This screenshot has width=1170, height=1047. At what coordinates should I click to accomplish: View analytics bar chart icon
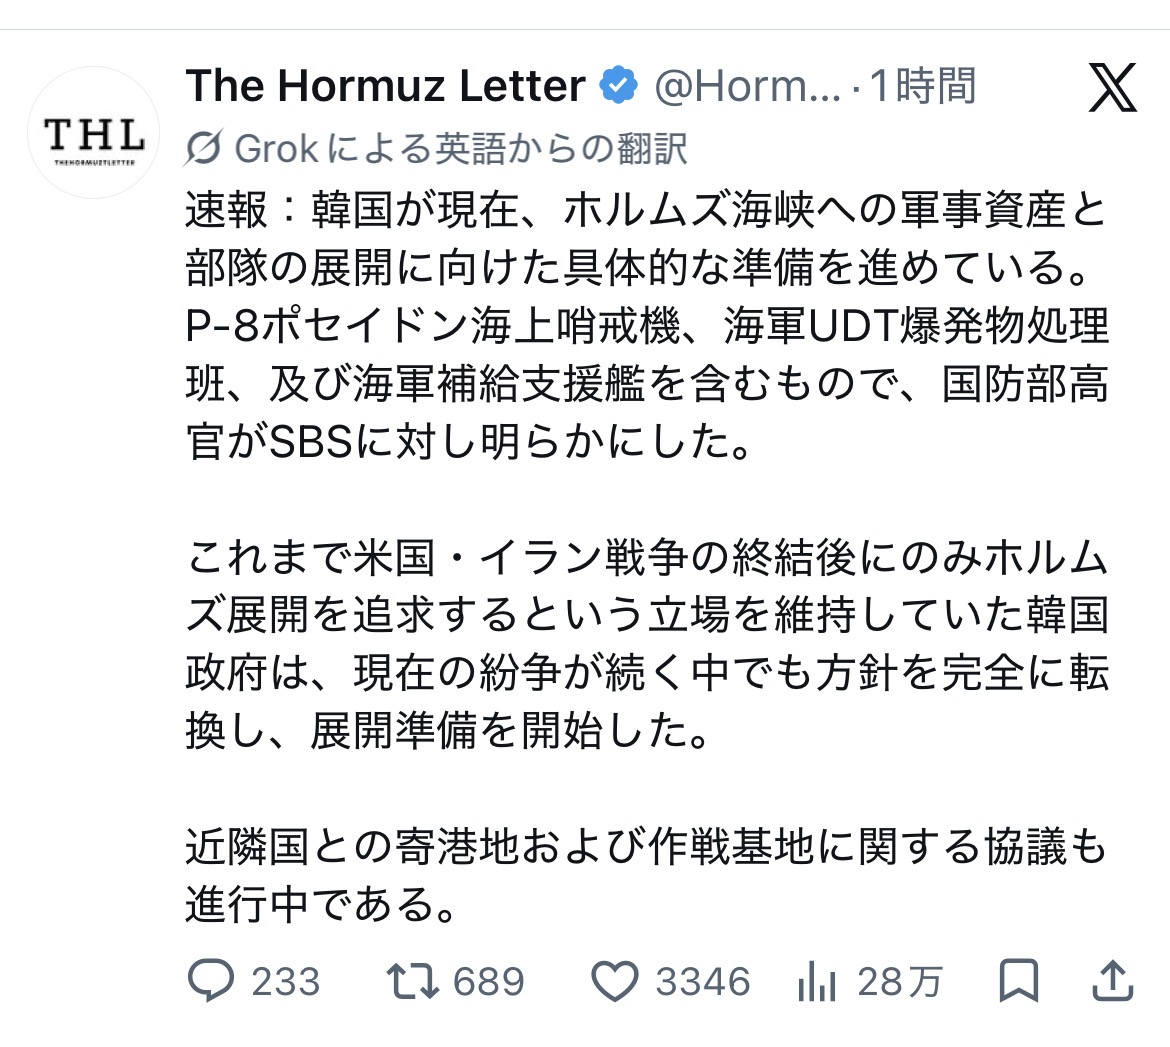pos(816,981)
